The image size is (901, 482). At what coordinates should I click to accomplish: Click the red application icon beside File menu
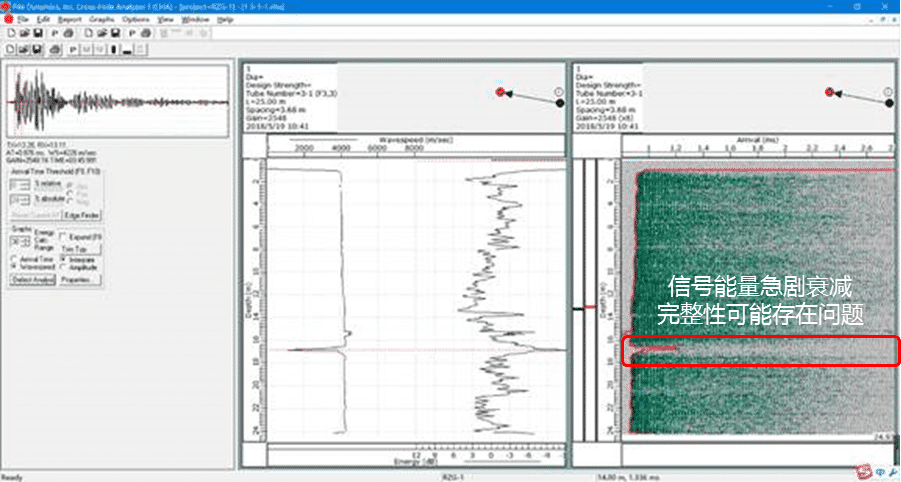pyautogui.click(x=8, y=19)
